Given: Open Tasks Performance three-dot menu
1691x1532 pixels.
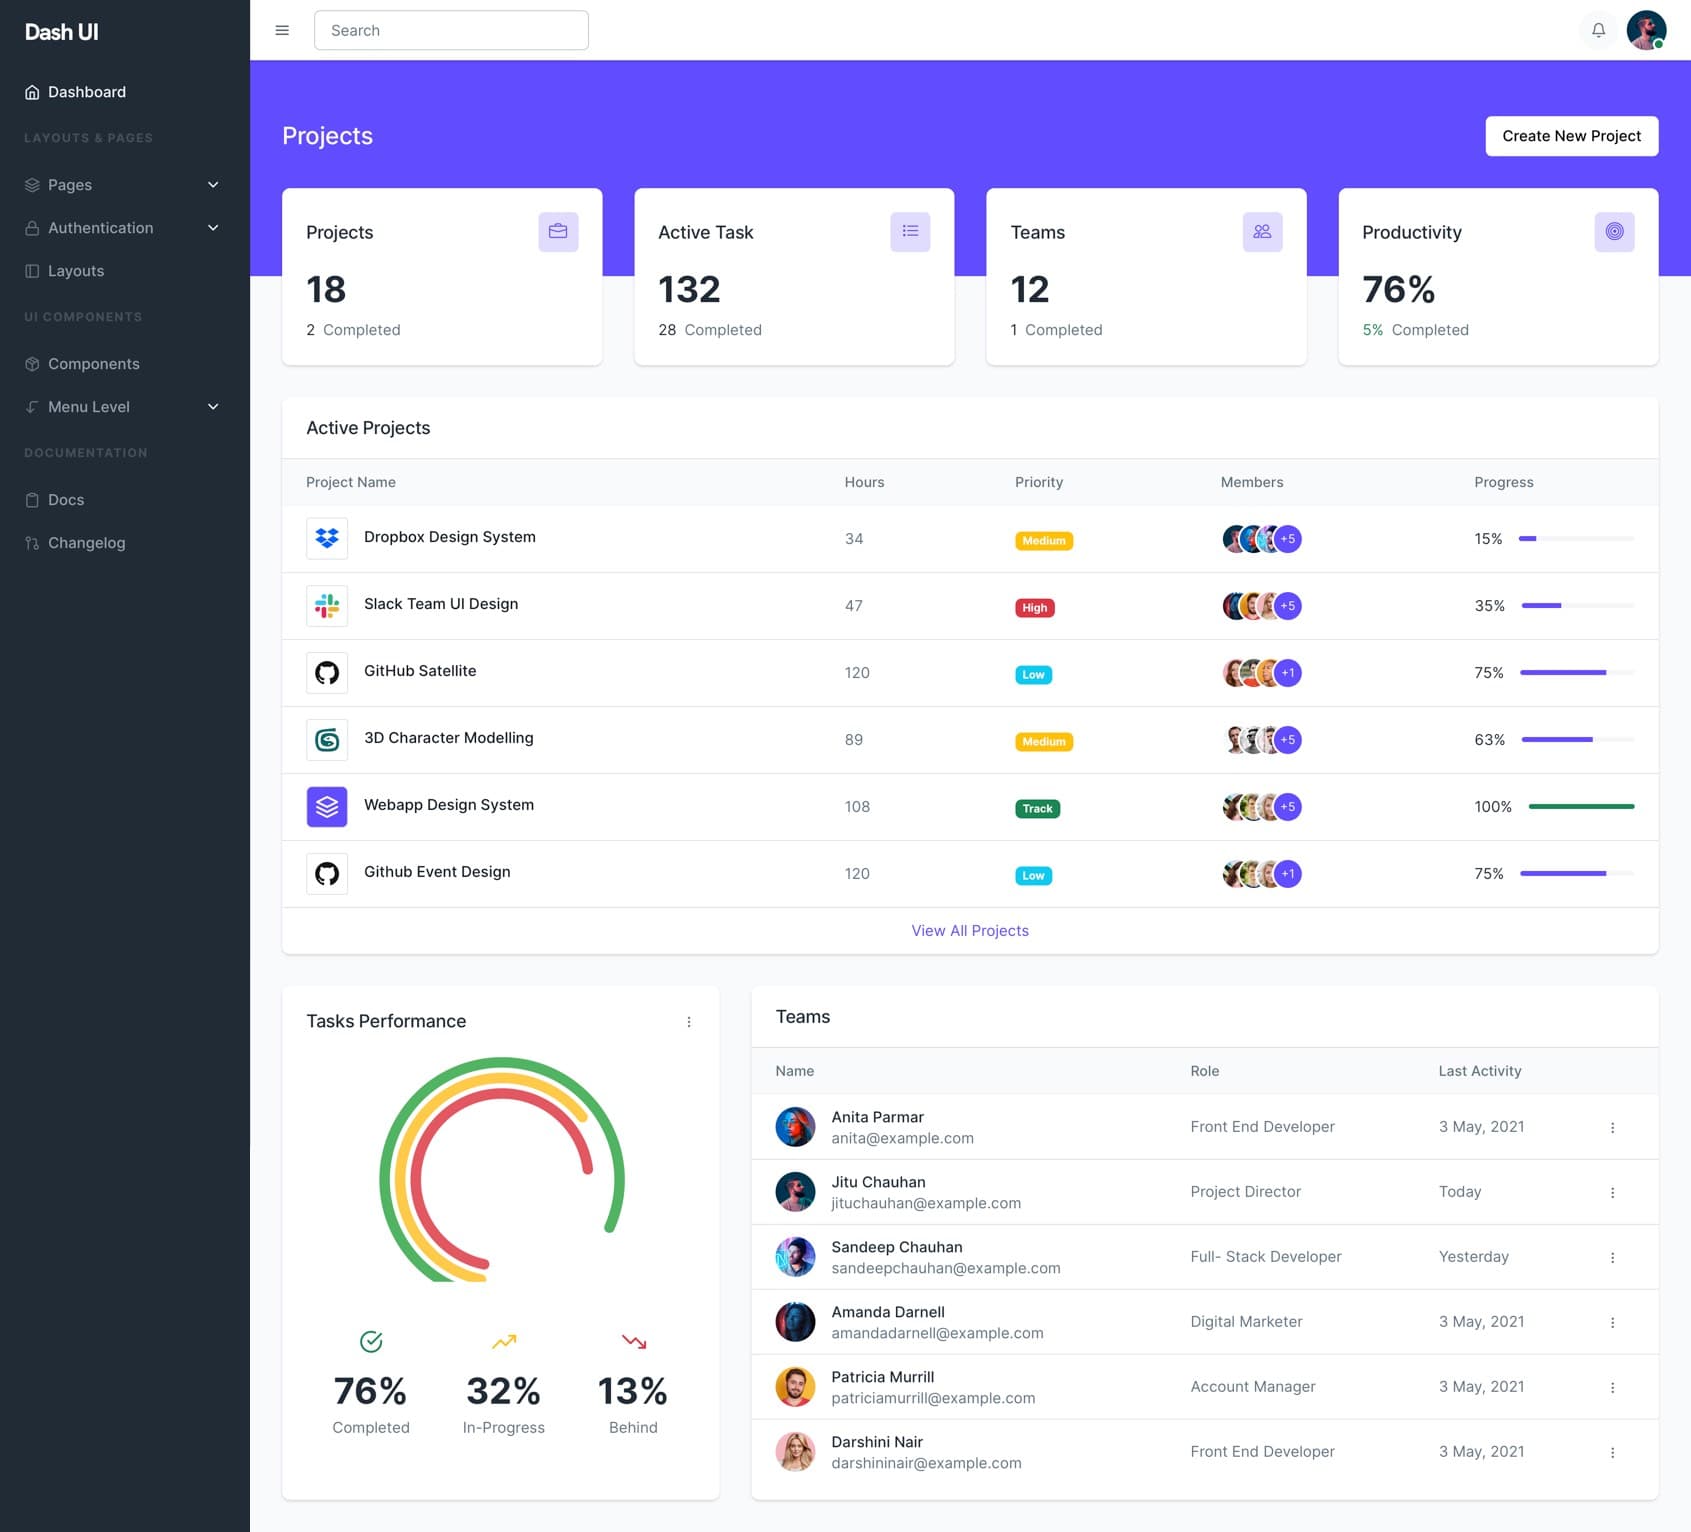Looking at the screenshot, I should 689,1022.
